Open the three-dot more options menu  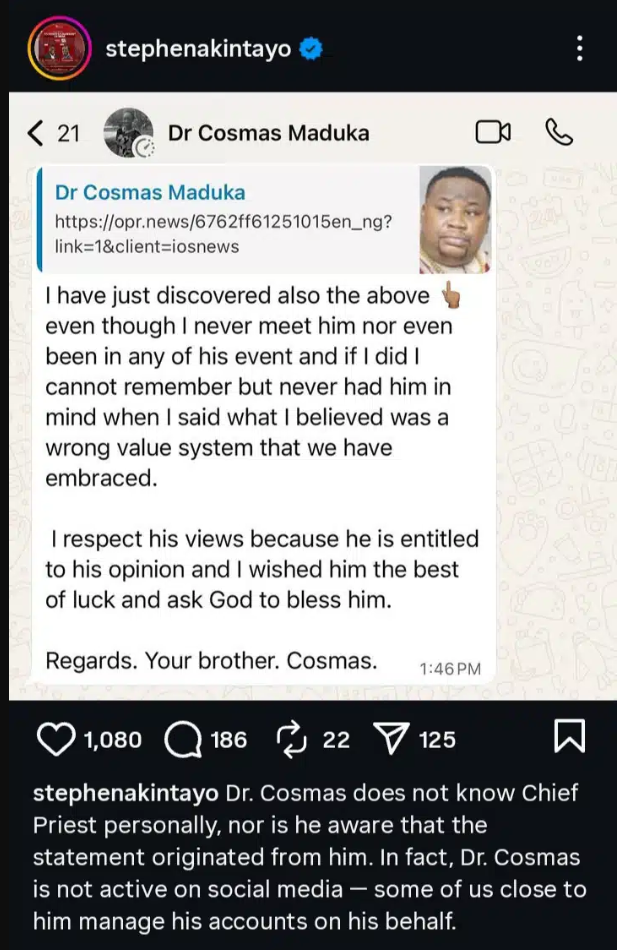coord(580,48)
